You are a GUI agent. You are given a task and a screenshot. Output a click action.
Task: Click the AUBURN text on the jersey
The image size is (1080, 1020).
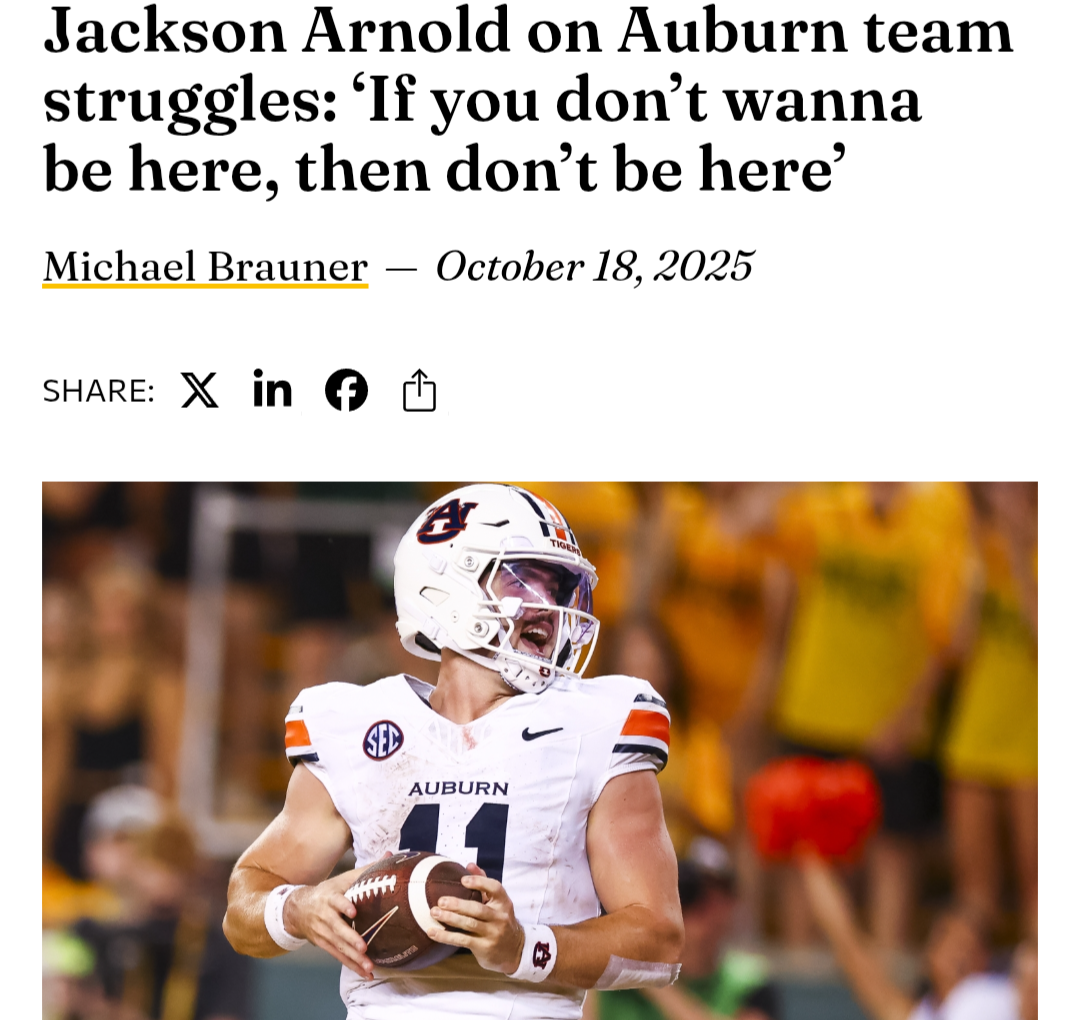point(459,789)
